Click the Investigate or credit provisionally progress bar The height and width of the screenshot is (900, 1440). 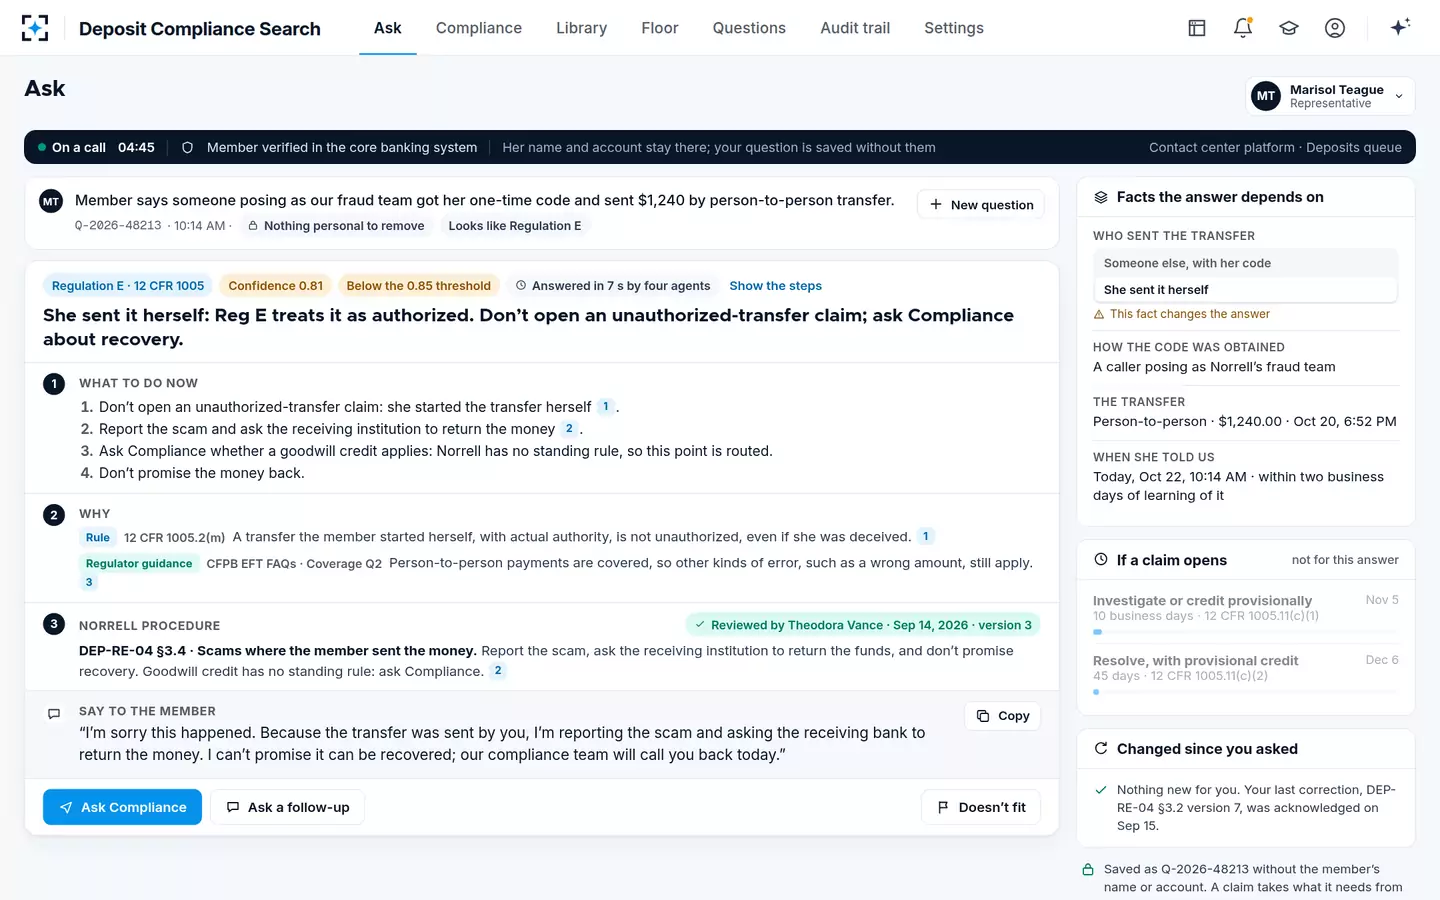(x=1246, y=632)
